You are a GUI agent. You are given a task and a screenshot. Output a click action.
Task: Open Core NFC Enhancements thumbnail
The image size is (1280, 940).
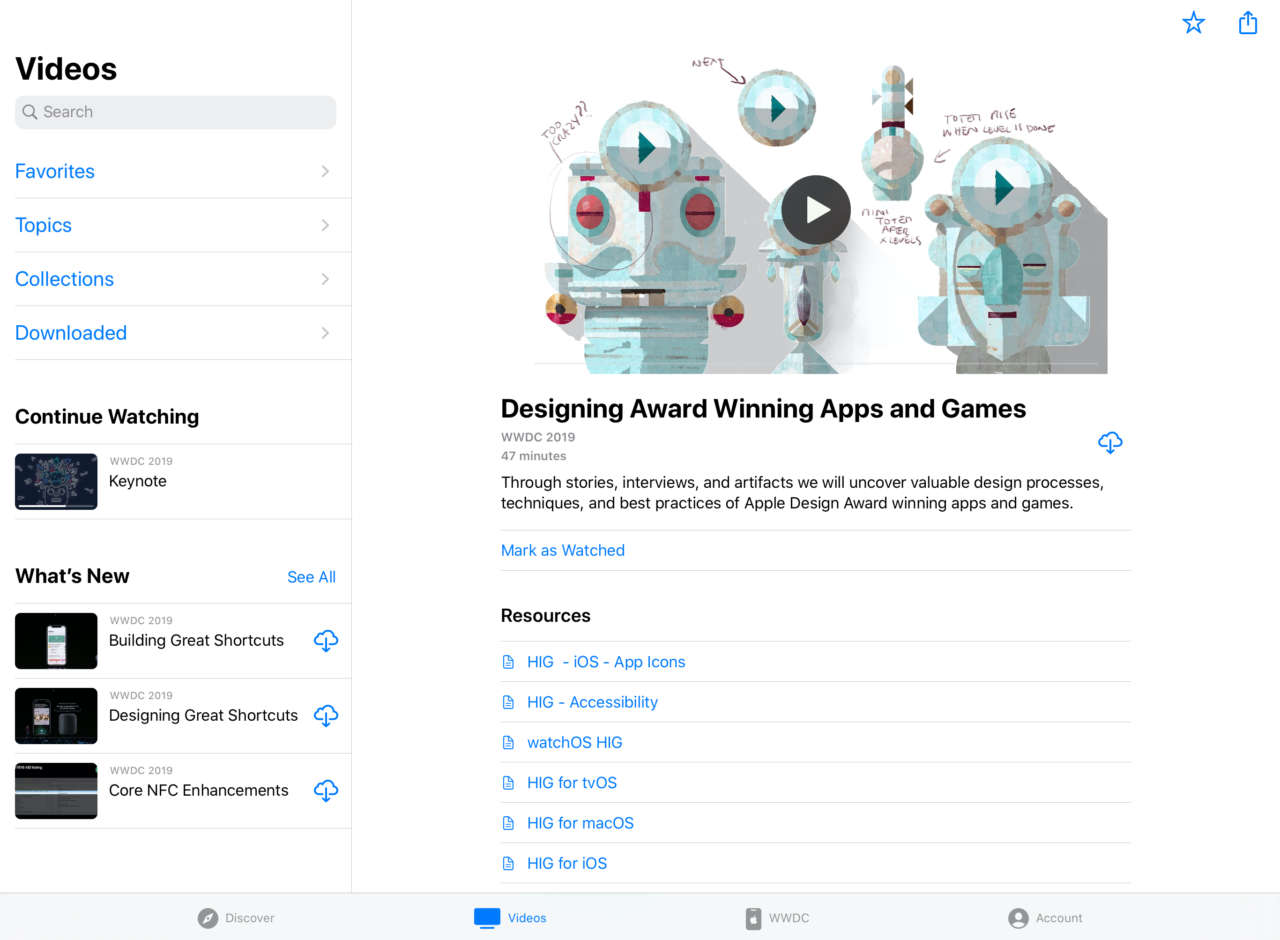[x=56, y=791]
